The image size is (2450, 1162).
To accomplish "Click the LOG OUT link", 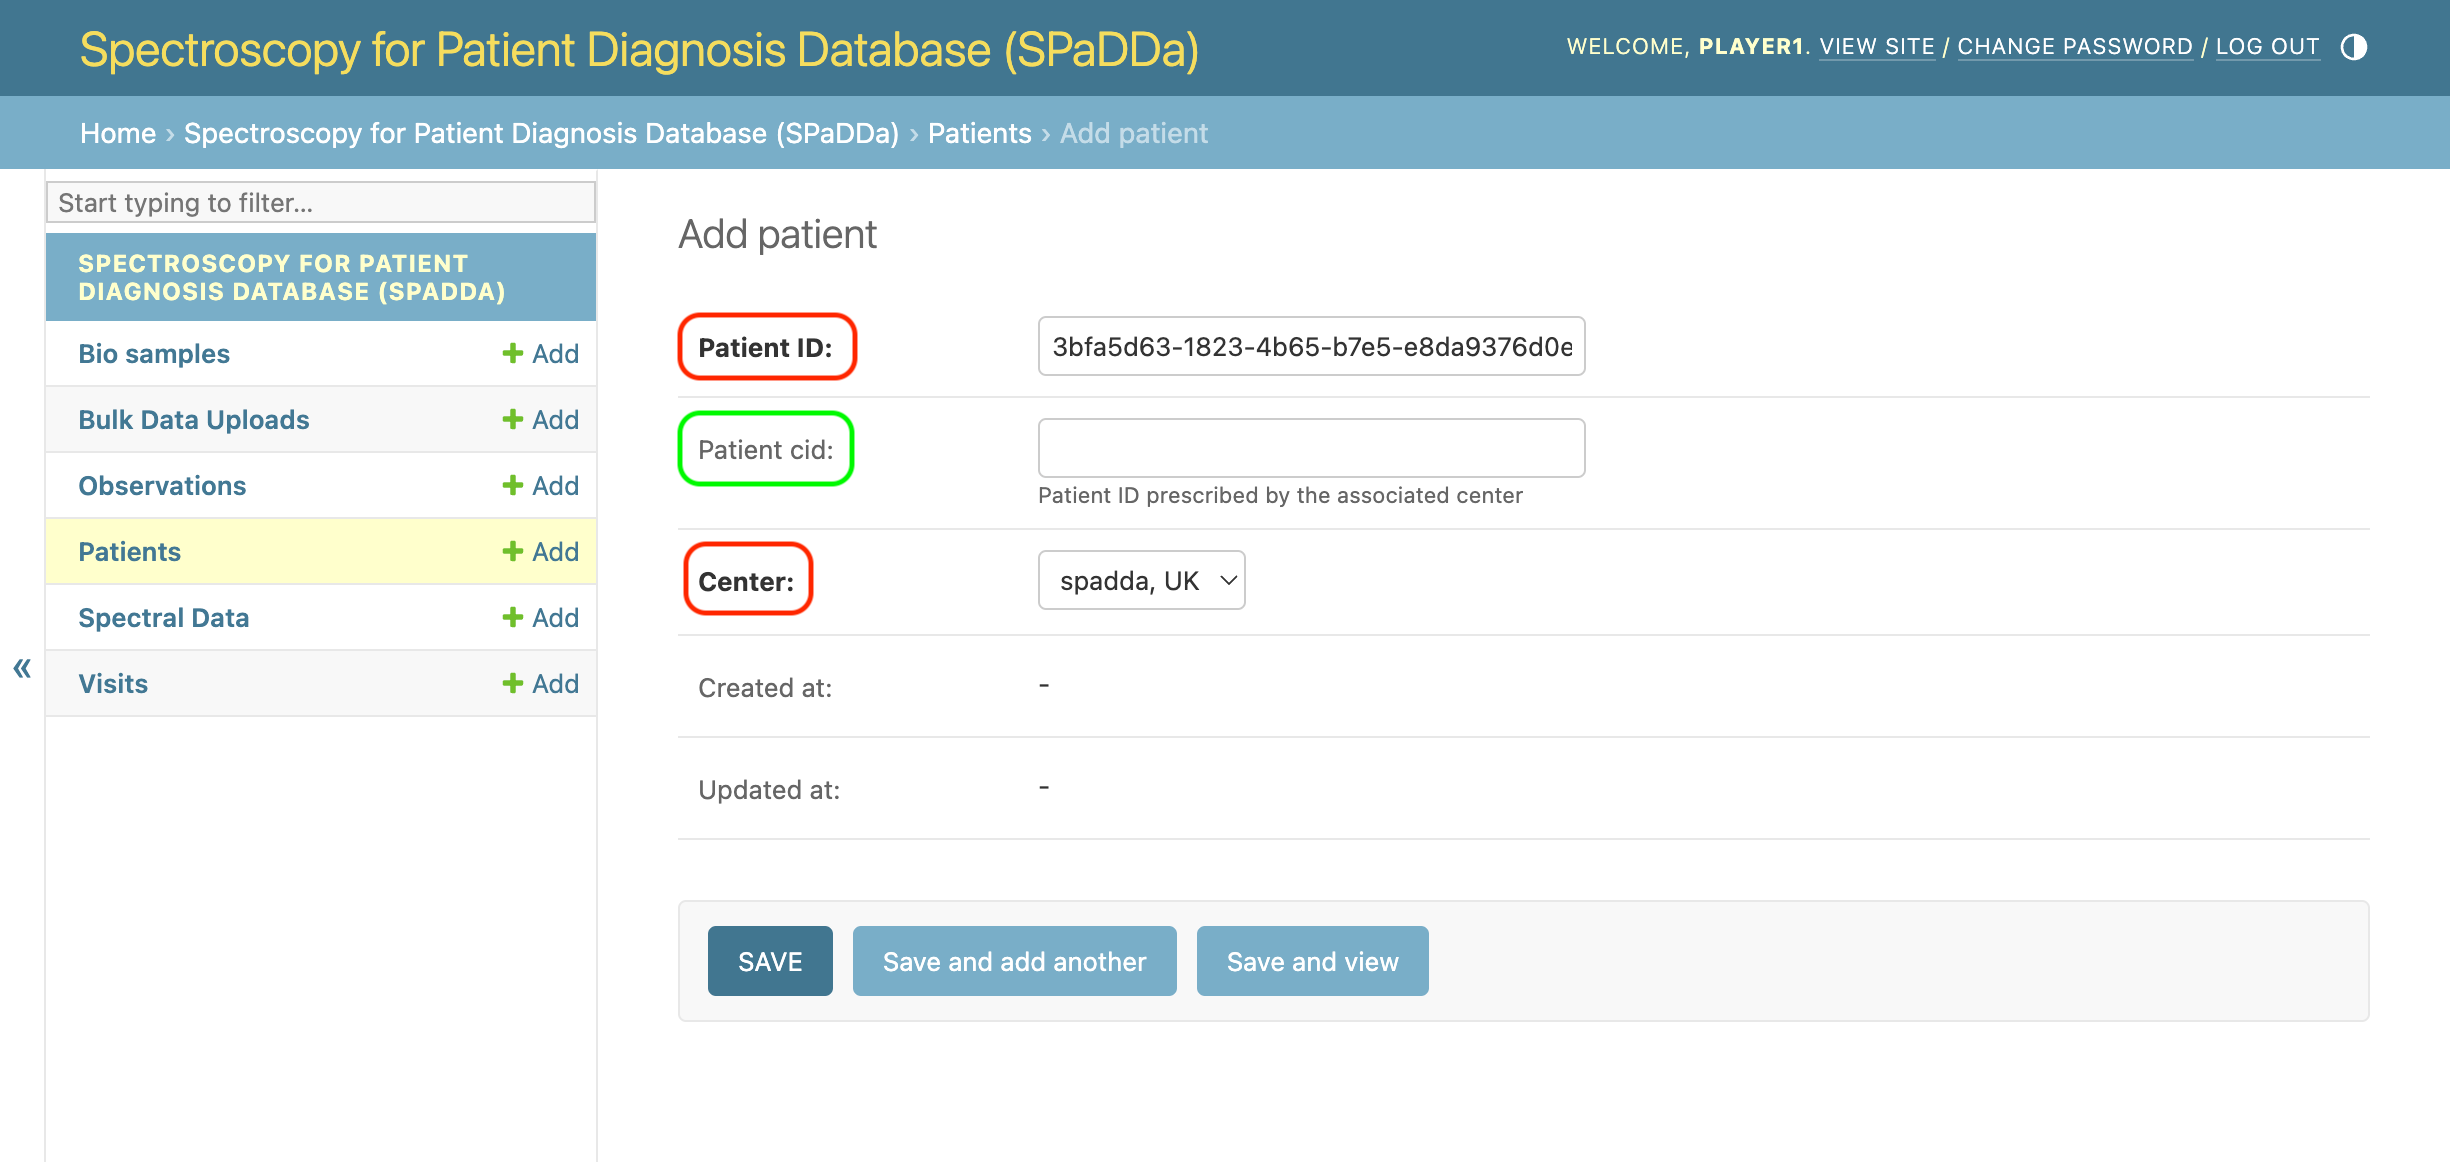I will click(x=2267, y=47).
